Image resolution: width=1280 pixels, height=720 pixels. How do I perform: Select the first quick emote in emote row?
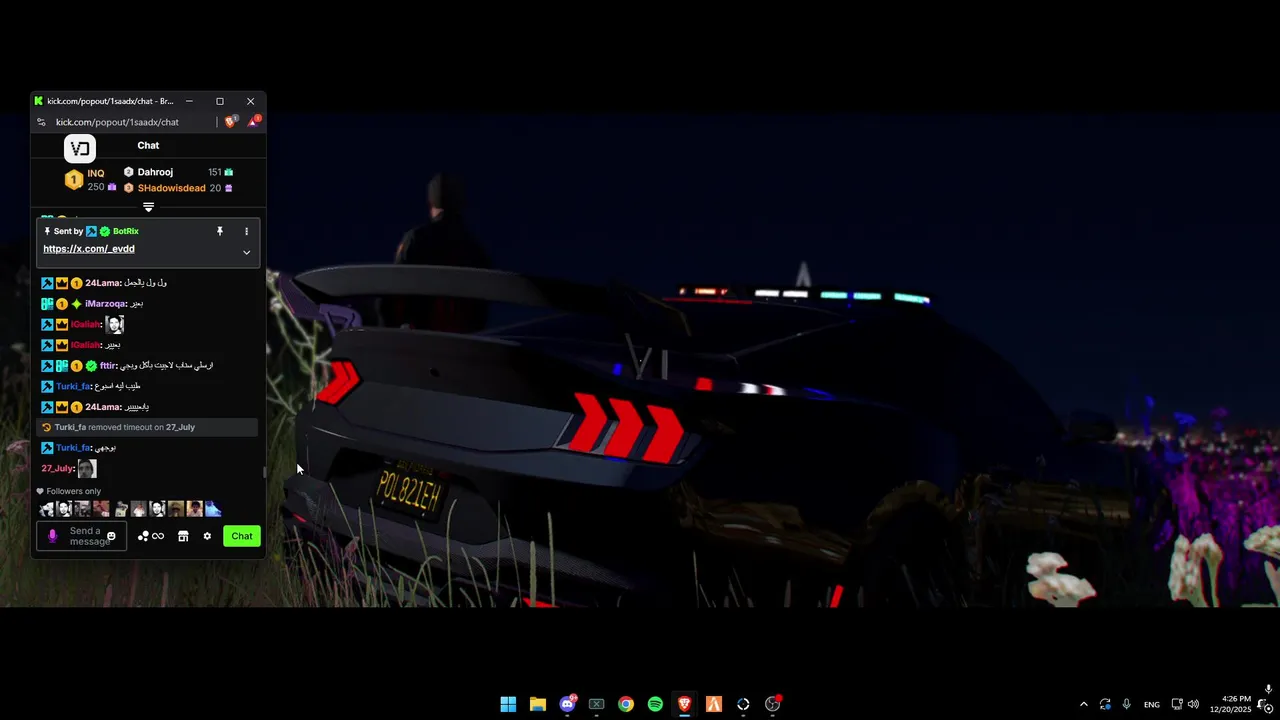[46, 509]
